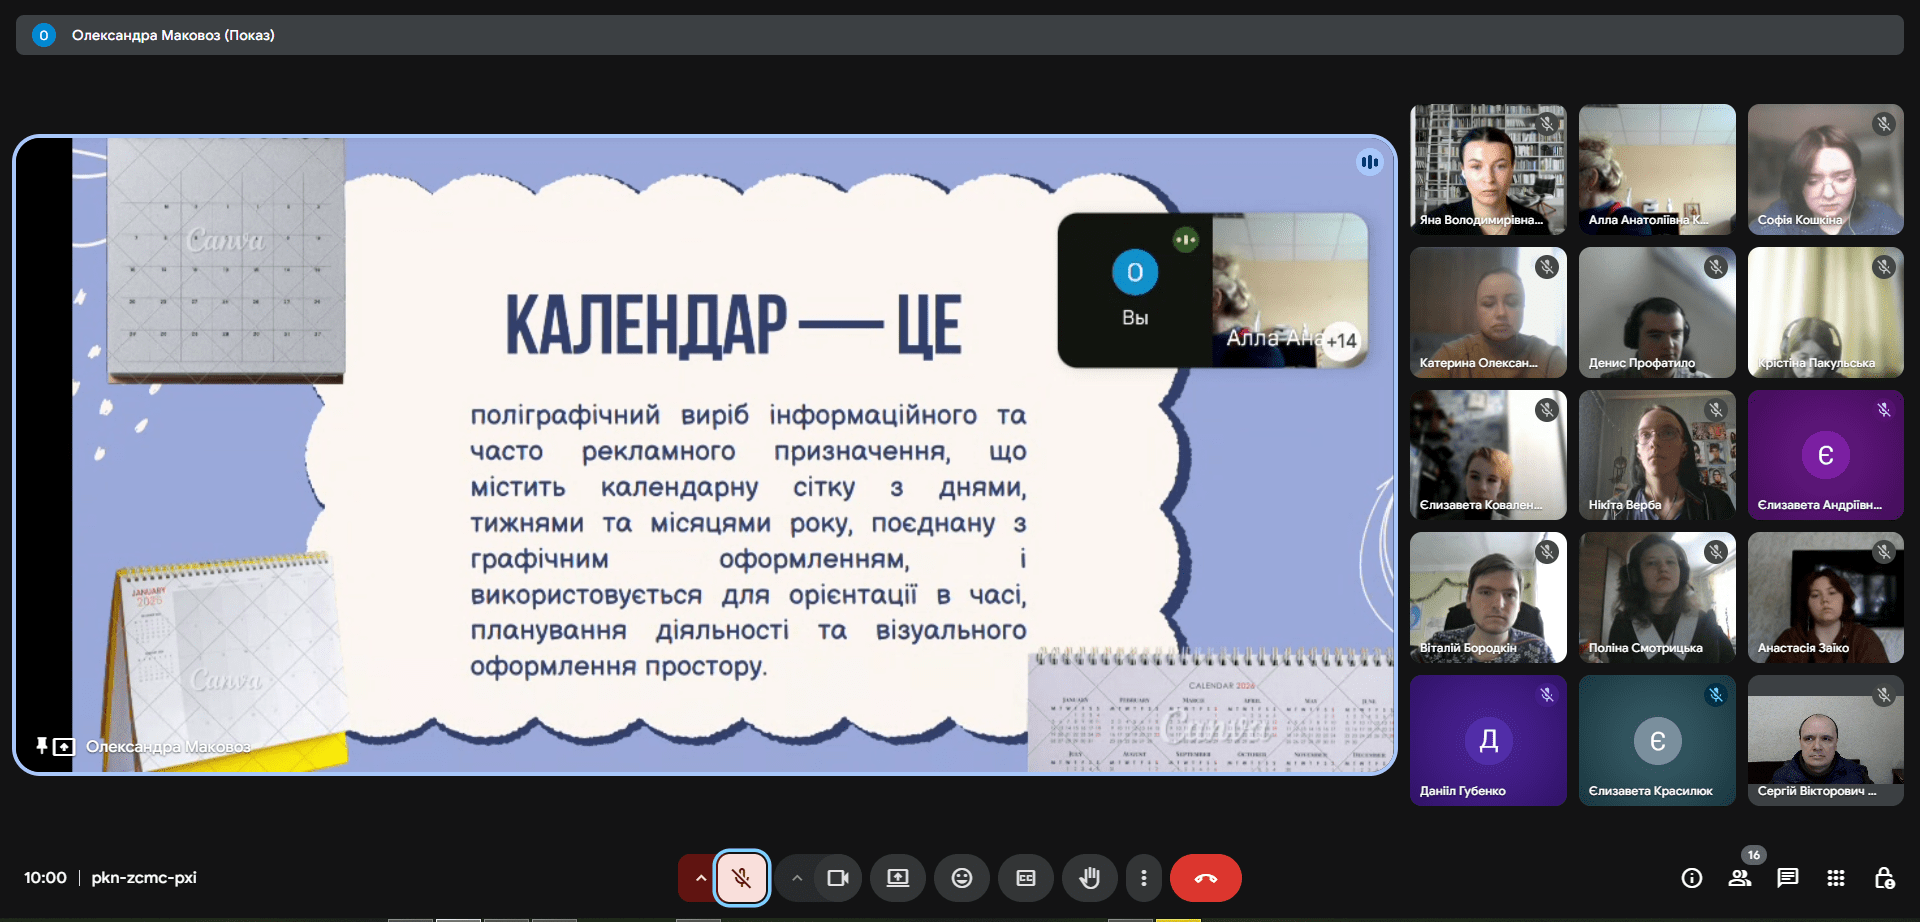Open the chat panel
The width and height of the screenshot is (1920, 922).
coord(1787,878)
